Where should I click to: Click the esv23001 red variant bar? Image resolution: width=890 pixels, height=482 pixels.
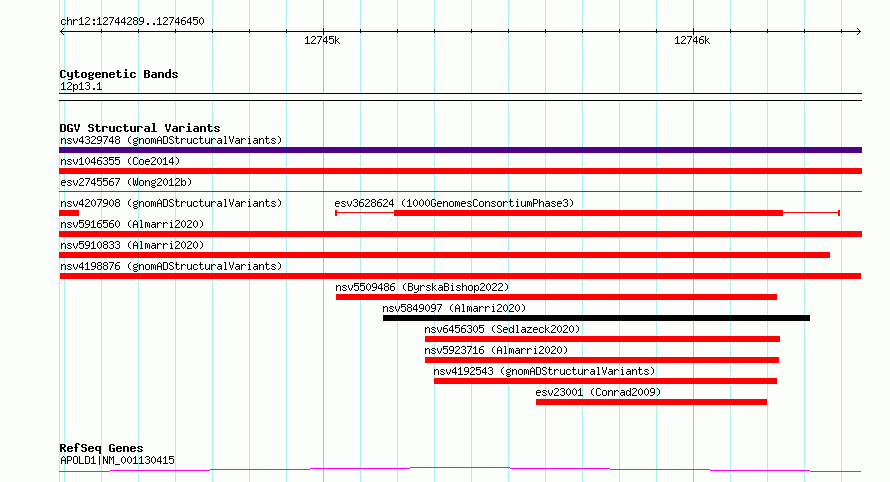652,402
